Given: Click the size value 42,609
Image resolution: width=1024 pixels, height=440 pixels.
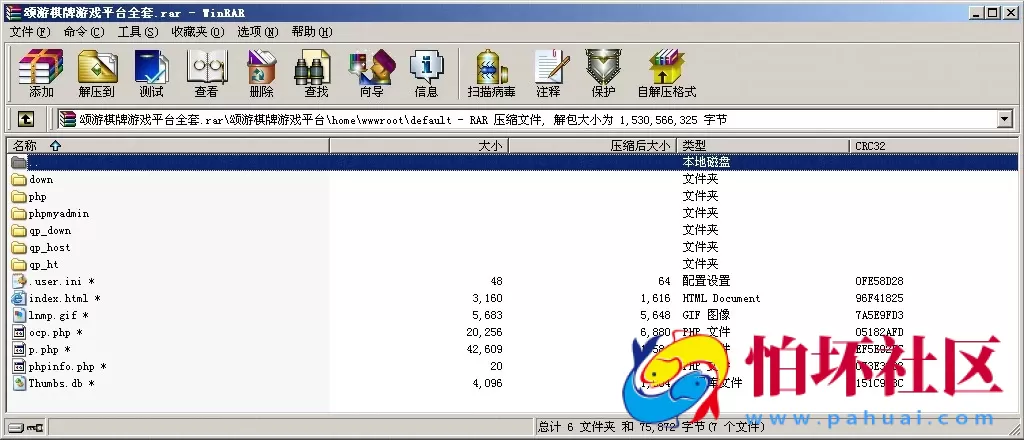Looking at the screenshot, I should (485, 349).
